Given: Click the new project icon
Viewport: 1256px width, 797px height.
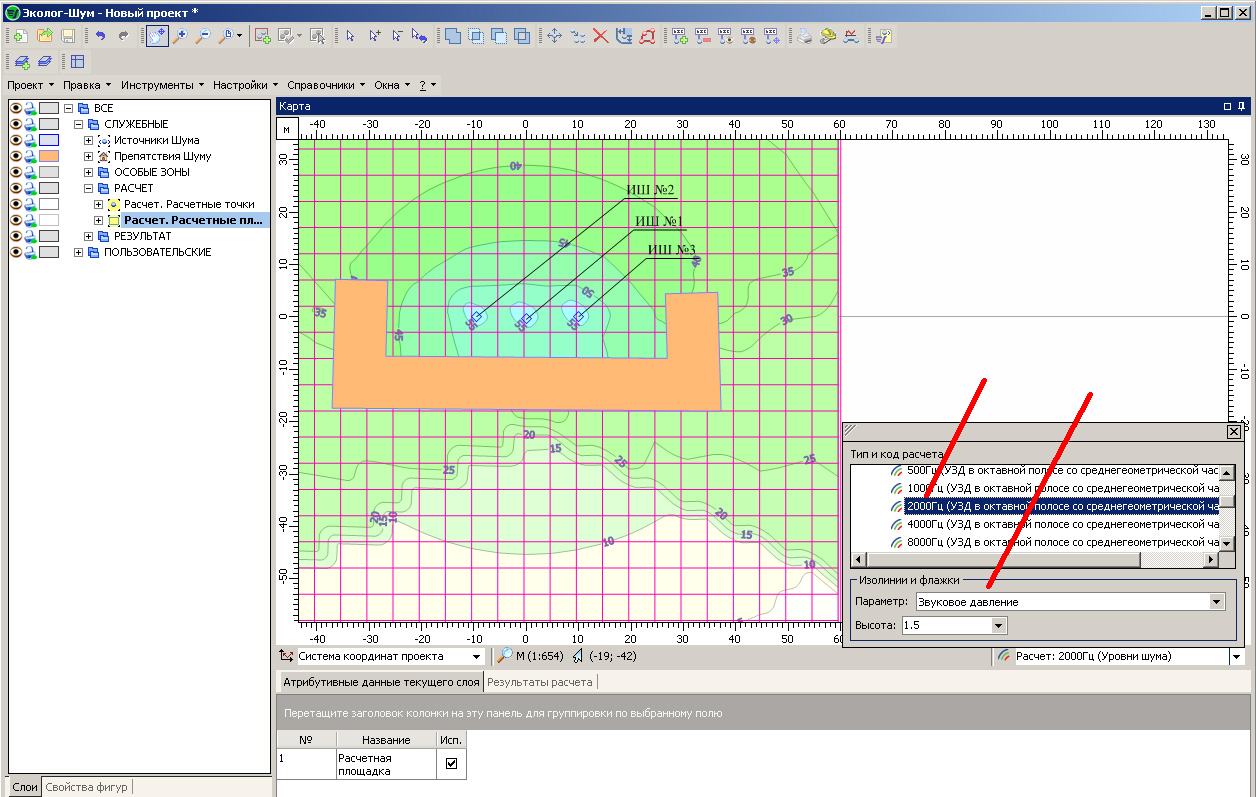Looking at the screenshot, I should (20, 36).
